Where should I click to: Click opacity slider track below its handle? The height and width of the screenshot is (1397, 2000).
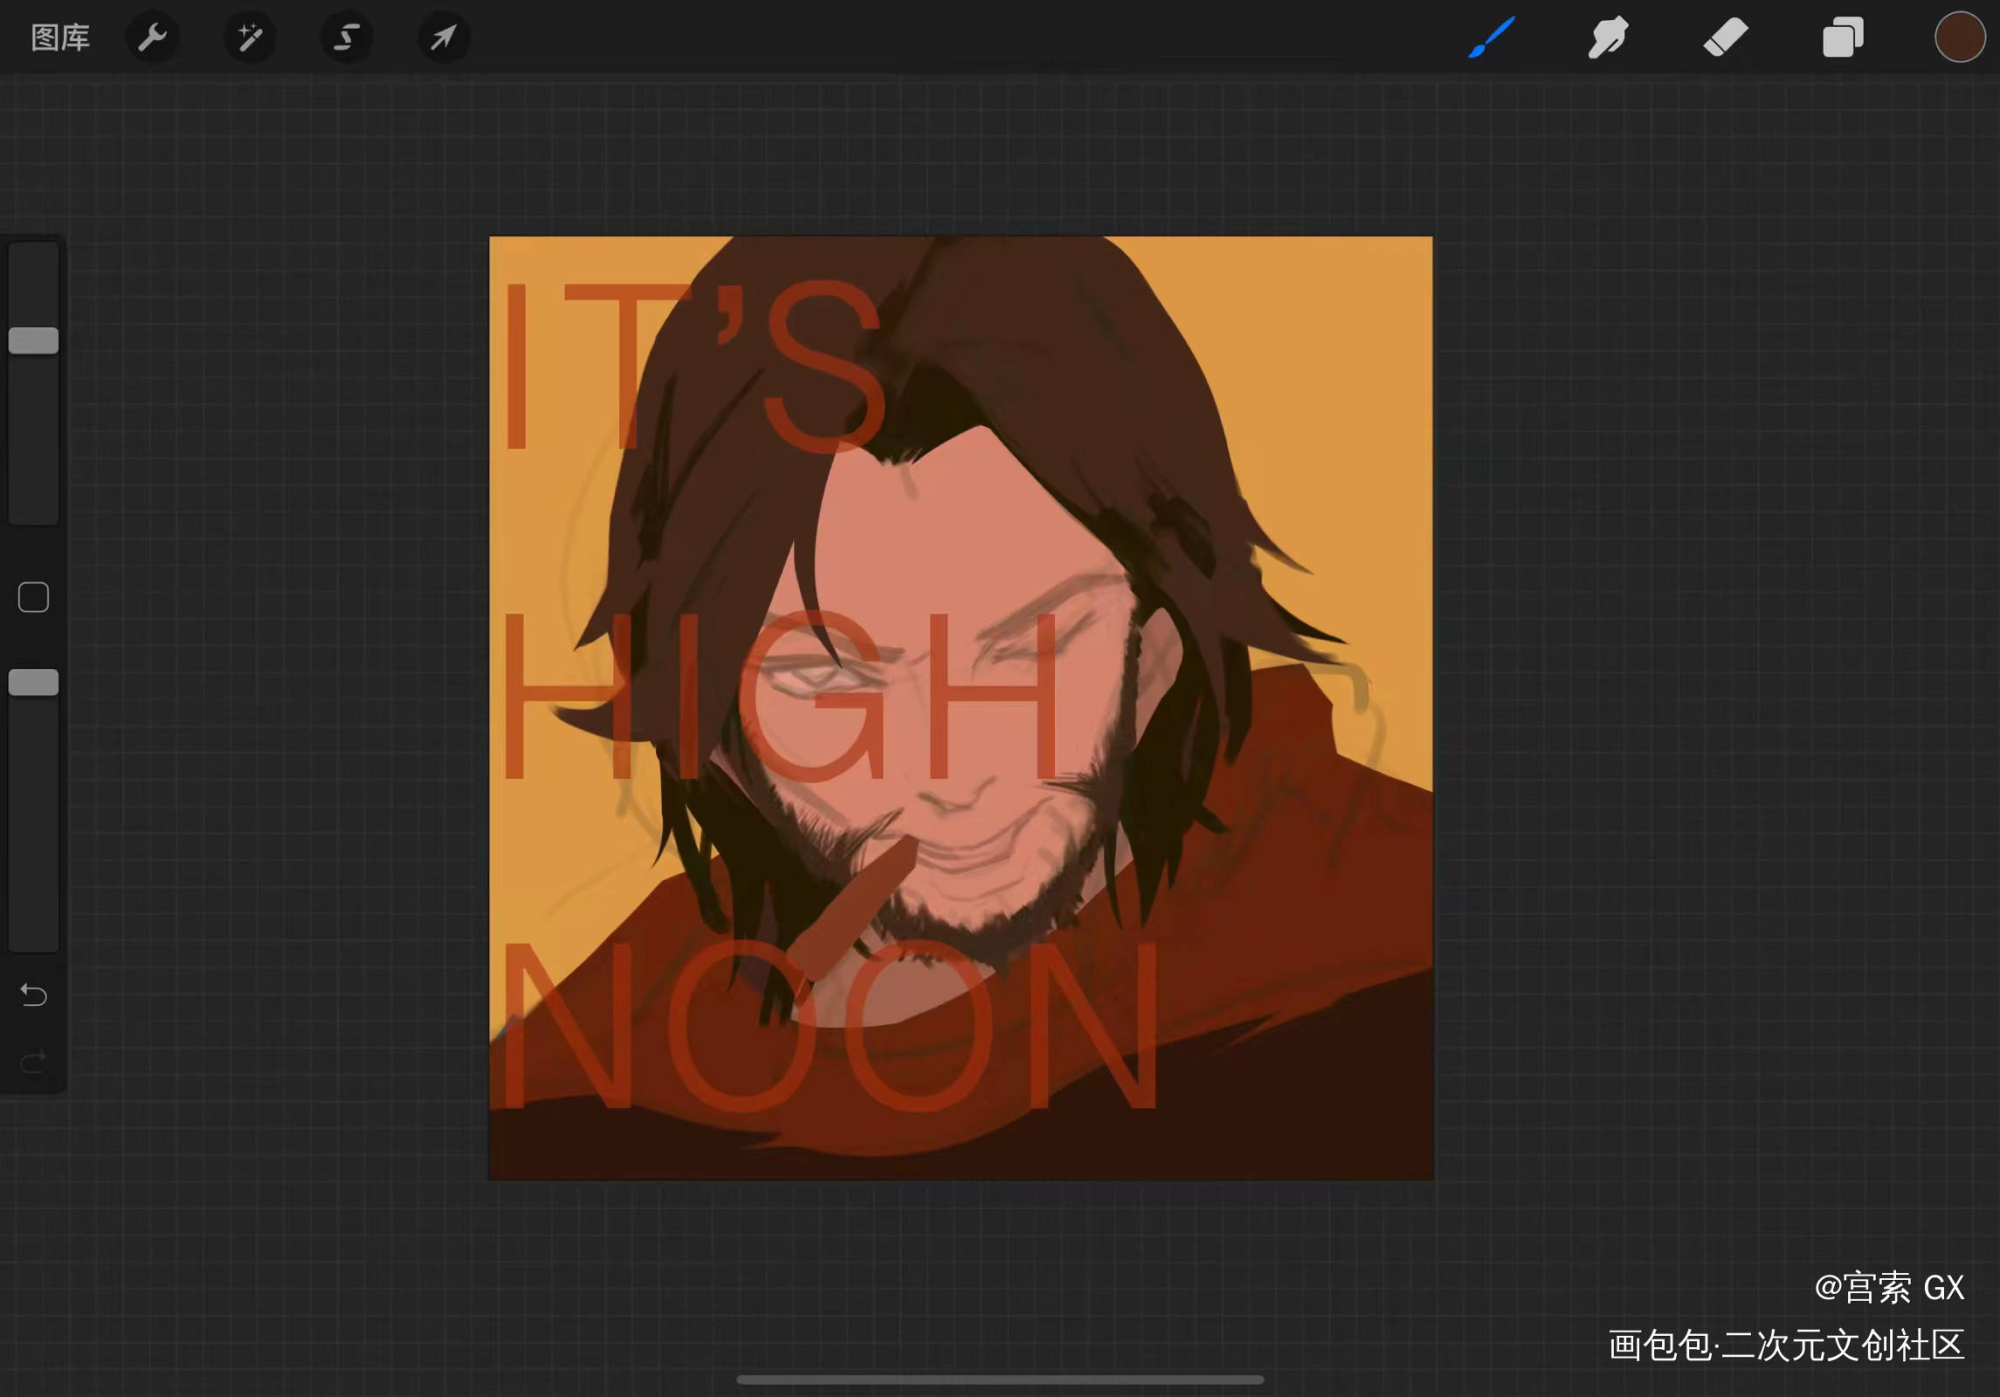pos(34,820)
